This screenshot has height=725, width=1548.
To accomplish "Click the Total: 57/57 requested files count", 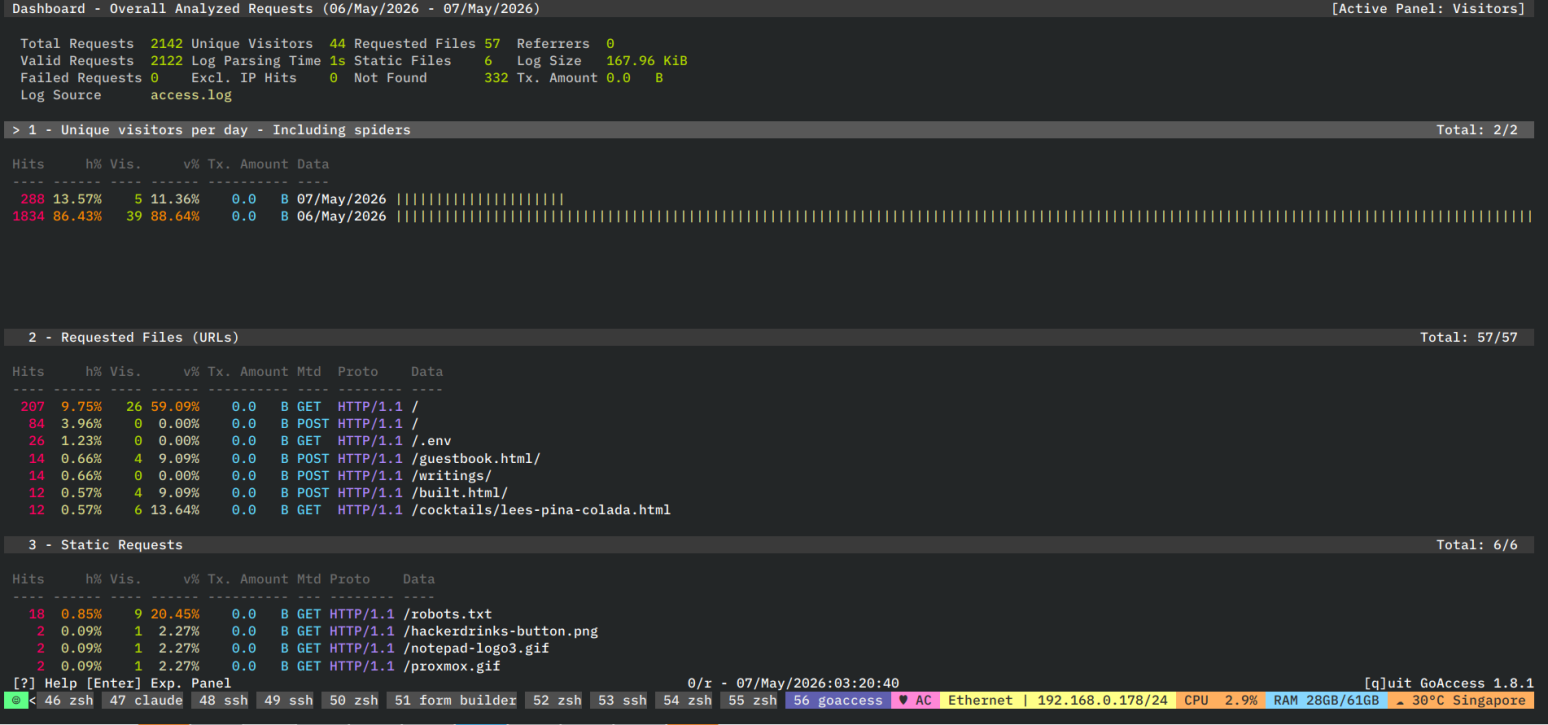I will [x=1469, y=337].
